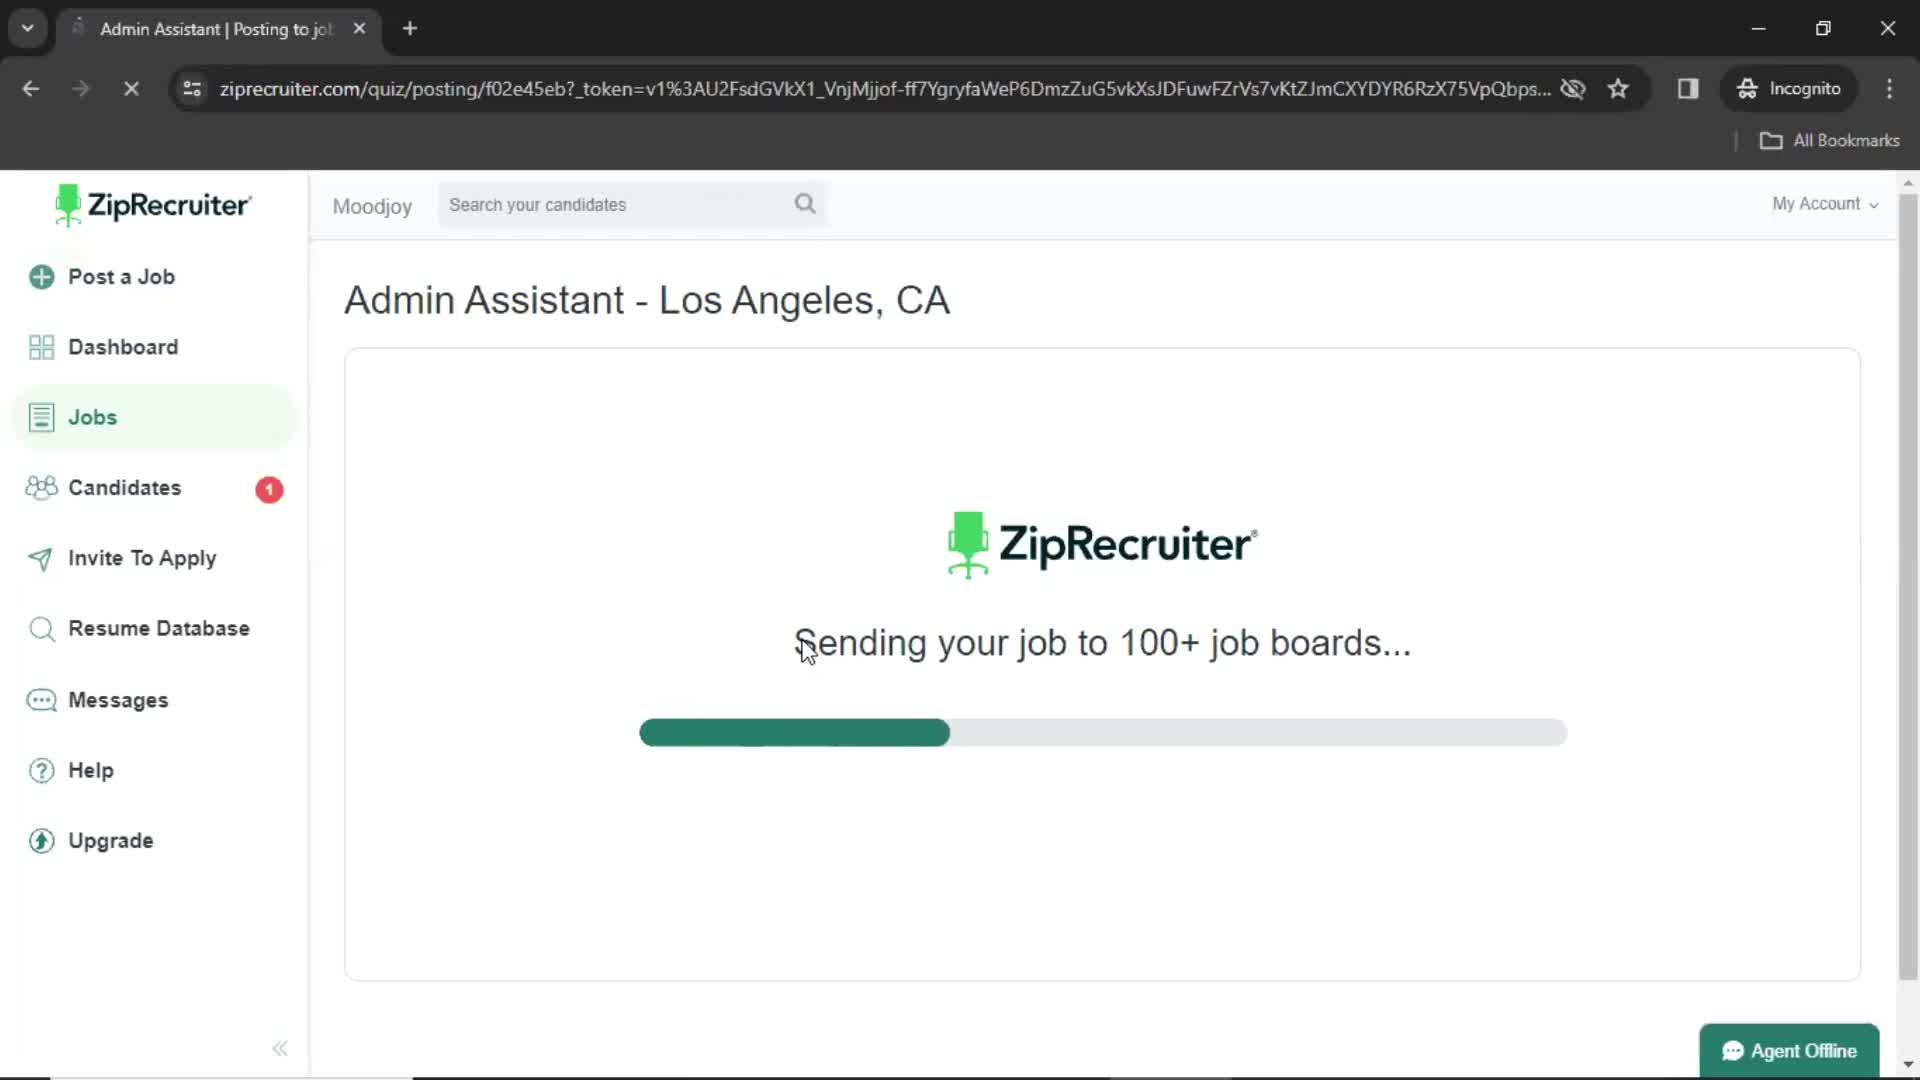Click the Invite To Apply icon
The height and width of the screenshot is (1080, 1920).
[x=38, y=556]
